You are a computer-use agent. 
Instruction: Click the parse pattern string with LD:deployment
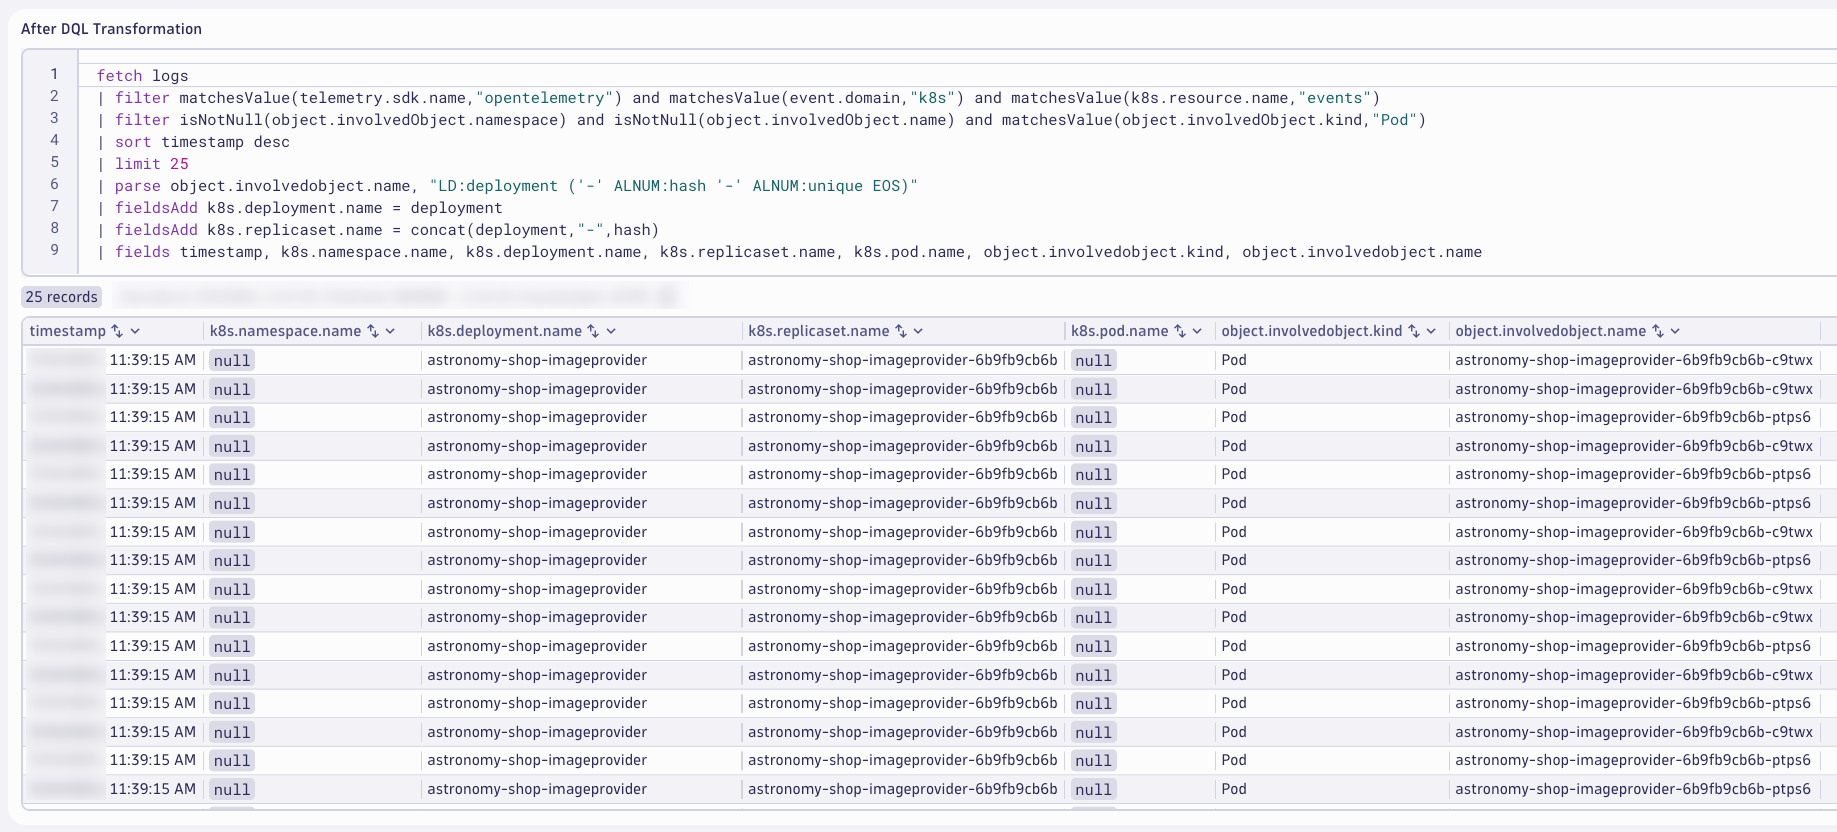coord(674,186)
